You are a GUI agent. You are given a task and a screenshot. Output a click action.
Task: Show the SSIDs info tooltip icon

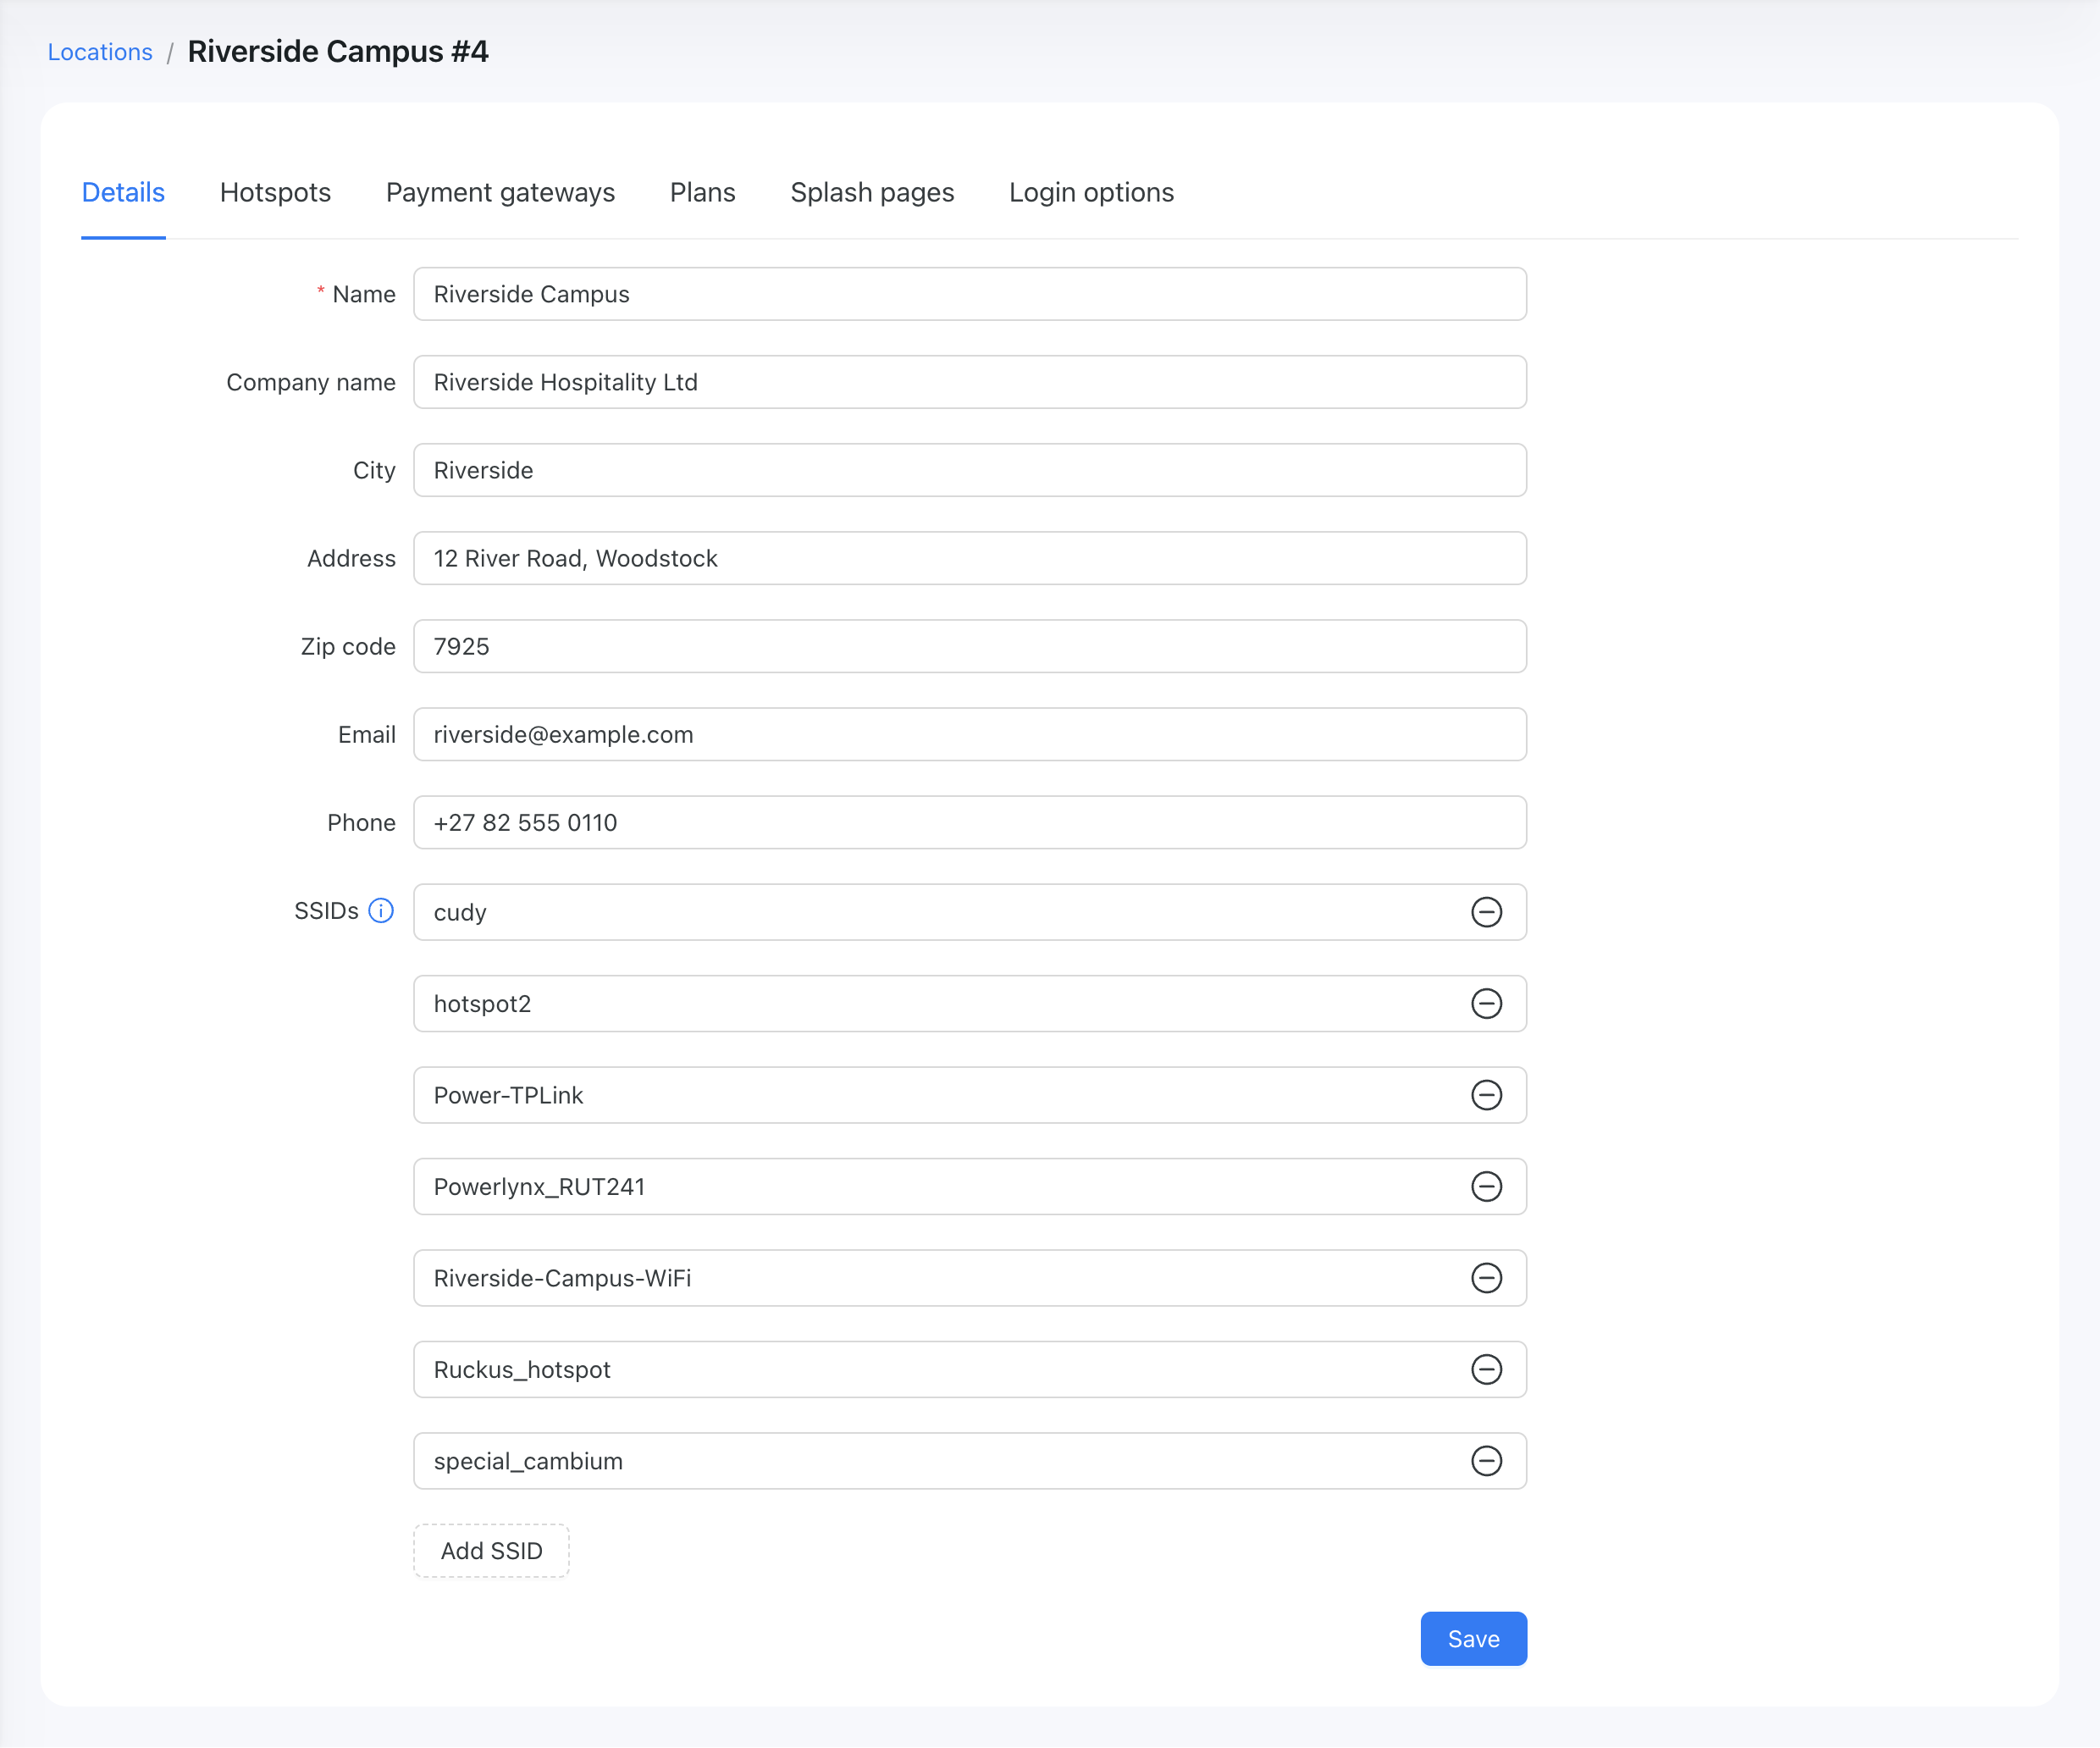[381, 911]
